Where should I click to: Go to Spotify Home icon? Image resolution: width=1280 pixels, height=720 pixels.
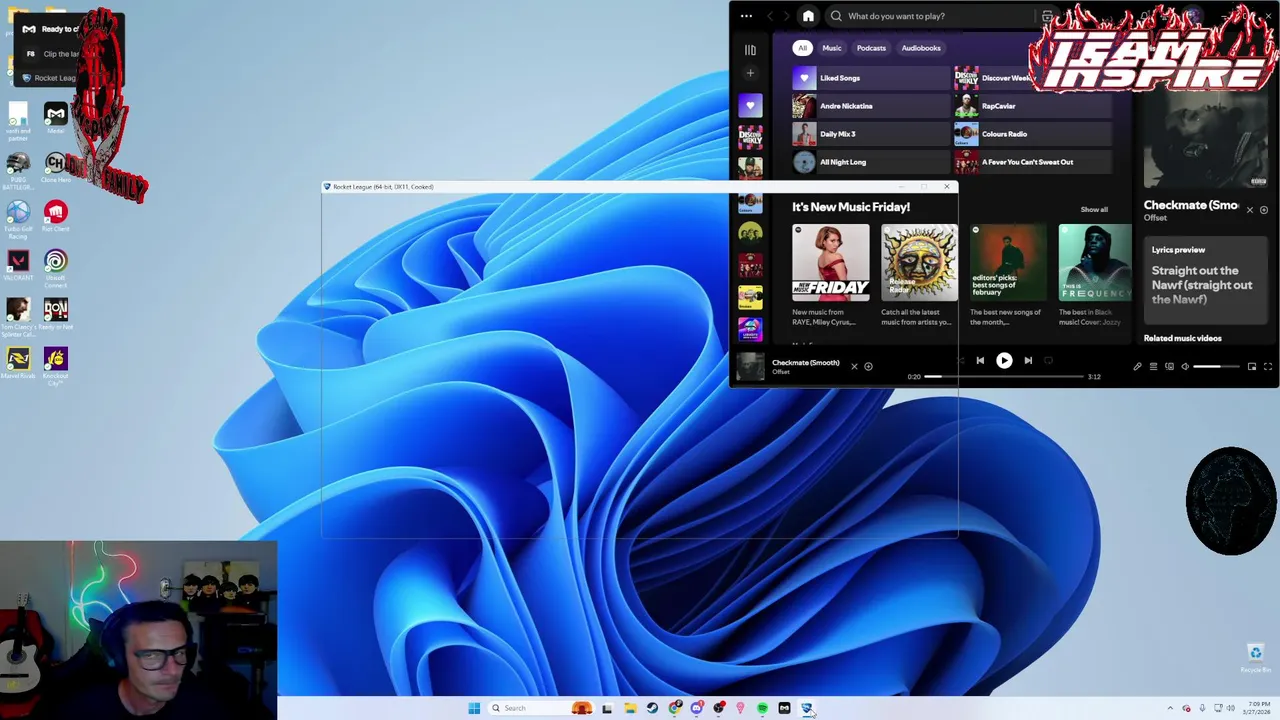click(x=808, y=16)
